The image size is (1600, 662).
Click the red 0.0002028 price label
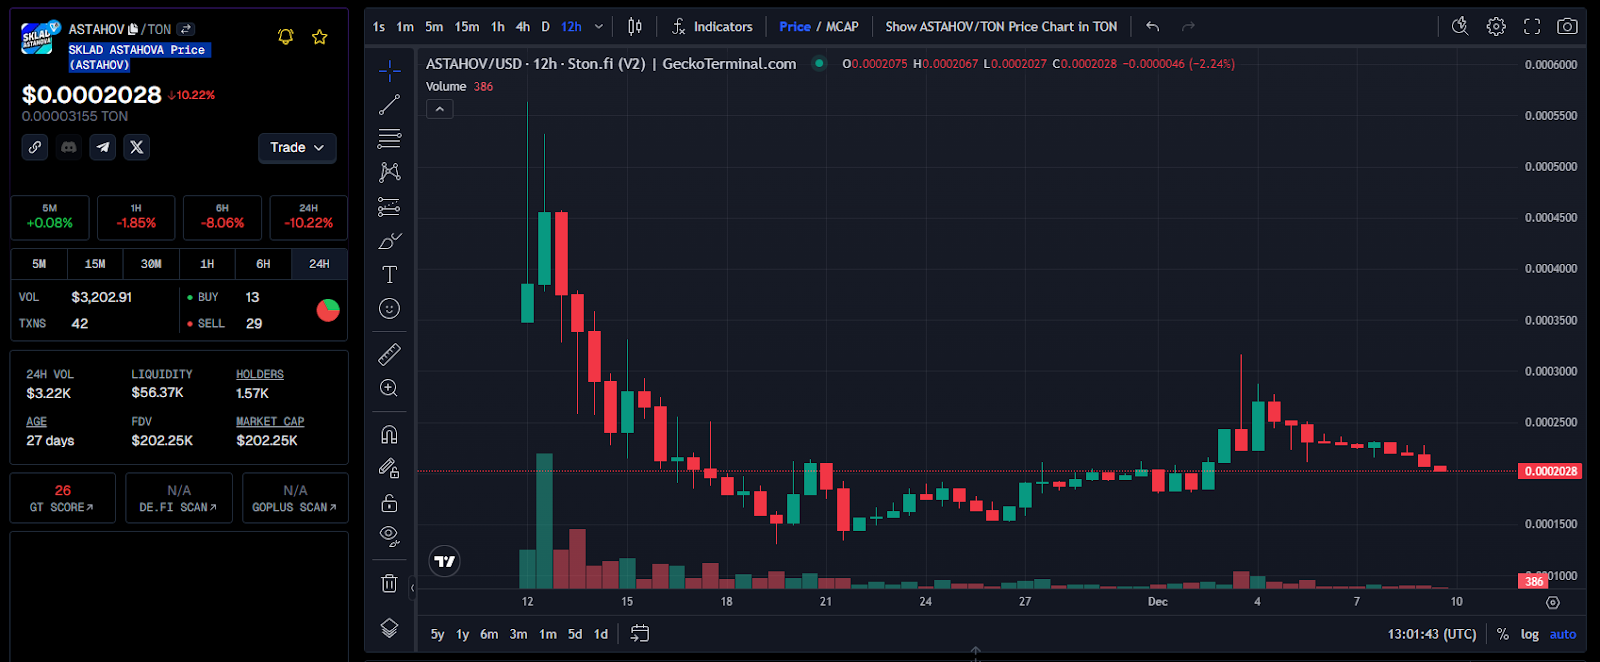coord(1550,471)
